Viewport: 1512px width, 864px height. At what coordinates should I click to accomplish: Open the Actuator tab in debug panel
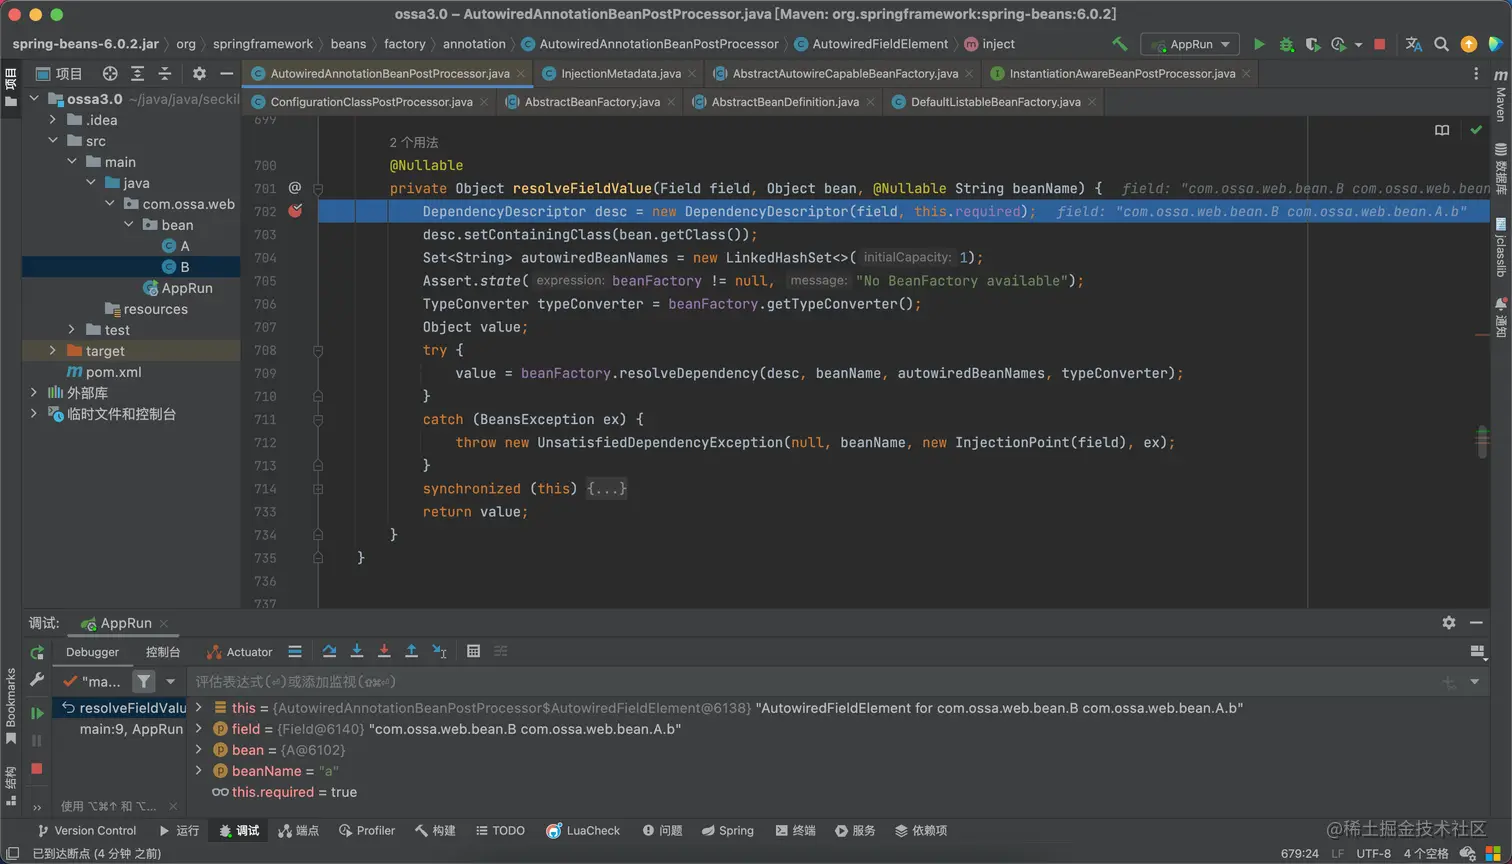pyautogui.click(x=239, y=652)
